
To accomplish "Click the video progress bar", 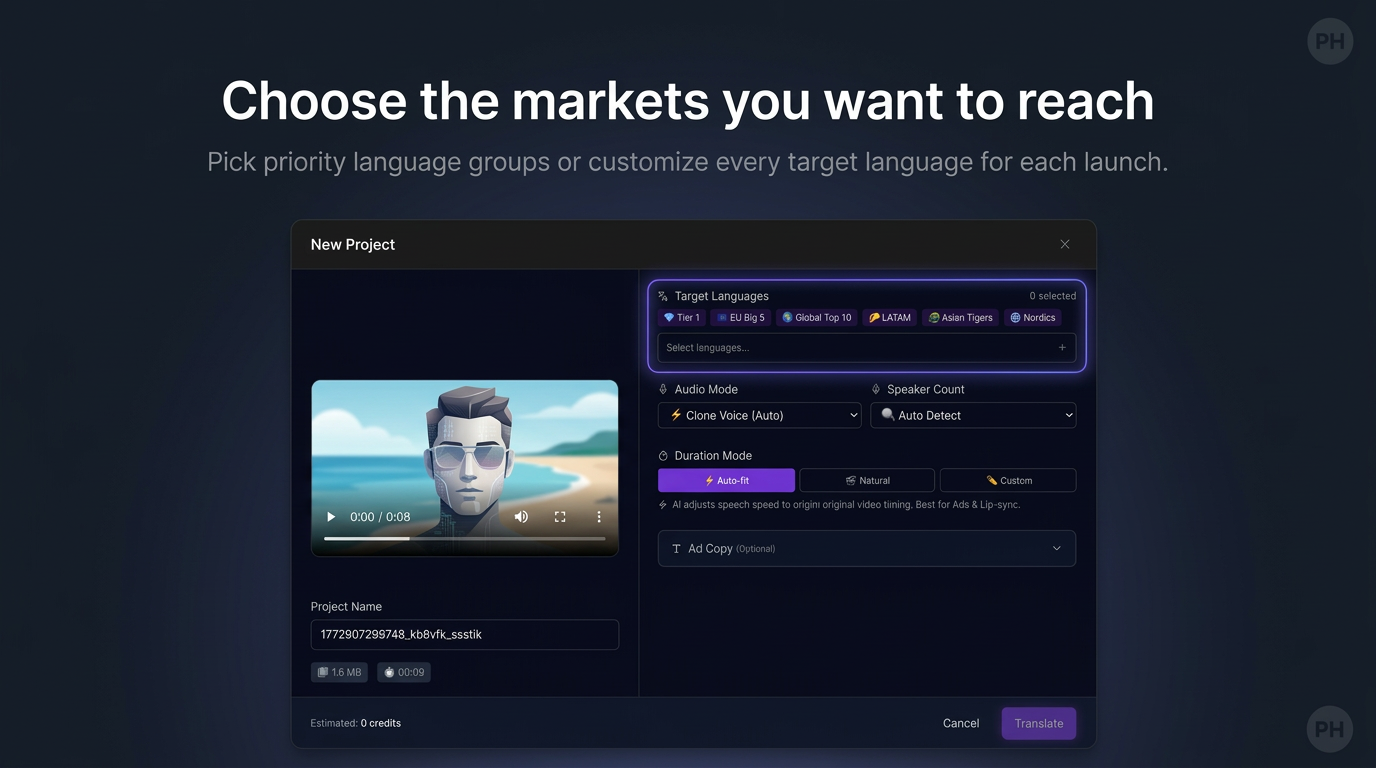I will 465,539.
